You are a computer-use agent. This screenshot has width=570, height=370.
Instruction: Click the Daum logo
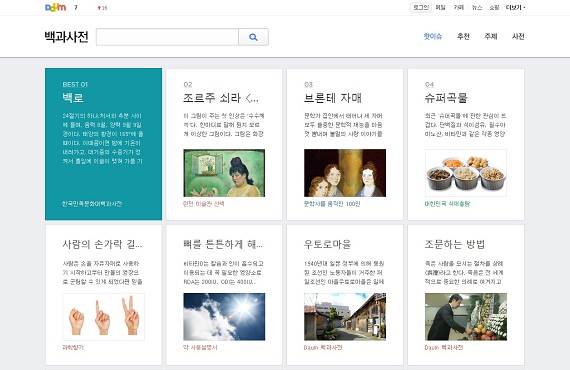(55, 7)
